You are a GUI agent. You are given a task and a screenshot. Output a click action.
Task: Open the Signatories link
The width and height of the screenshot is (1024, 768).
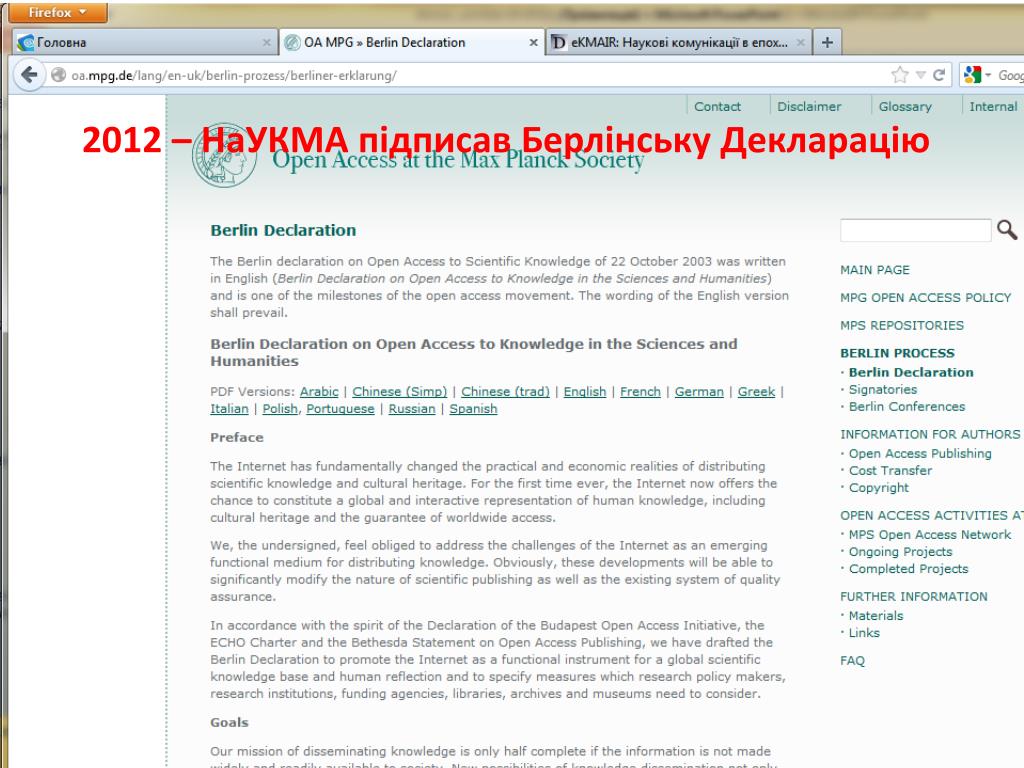click(883, 389)
